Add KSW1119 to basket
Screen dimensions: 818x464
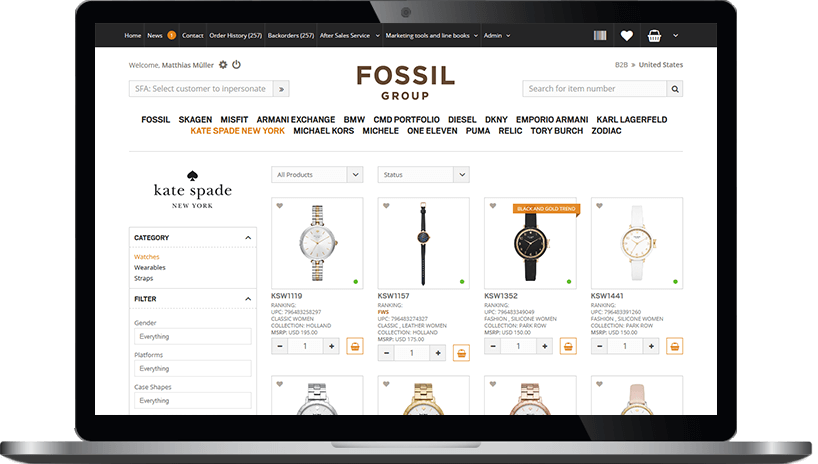355,346
